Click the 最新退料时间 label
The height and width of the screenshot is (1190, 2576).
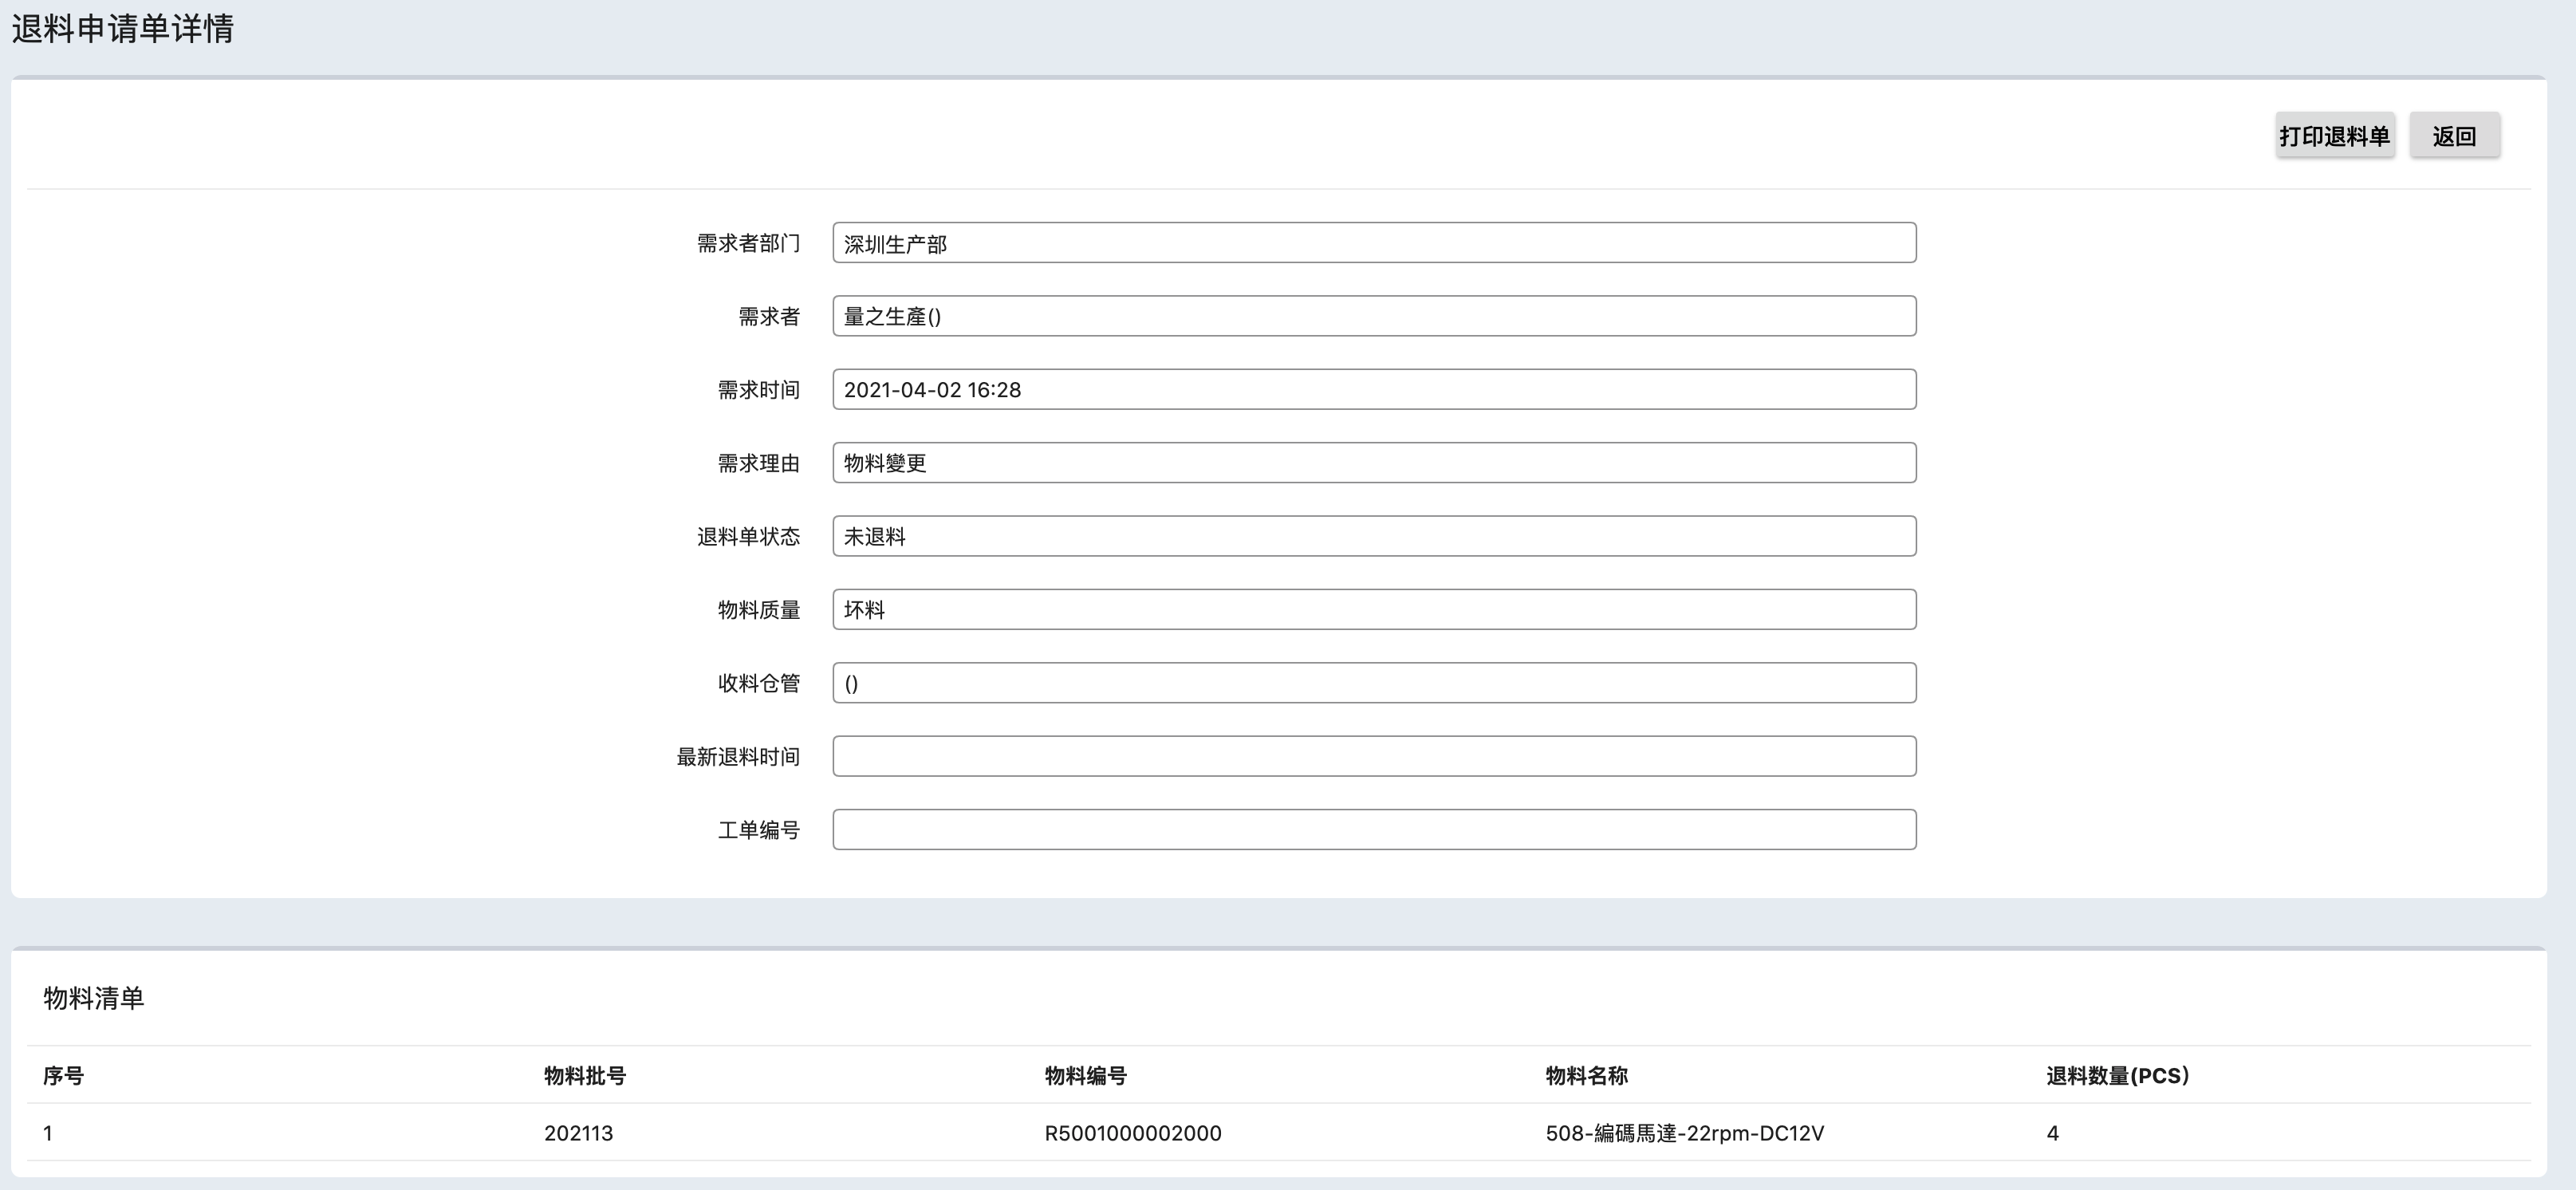pos(738,757)
